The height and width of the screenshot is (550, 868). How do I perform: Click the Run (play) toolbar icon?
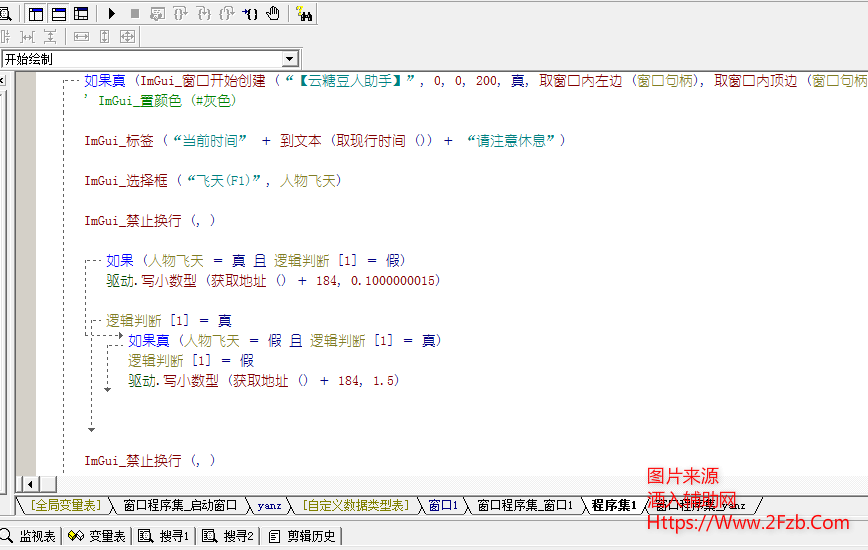click(x=112, y=14)
